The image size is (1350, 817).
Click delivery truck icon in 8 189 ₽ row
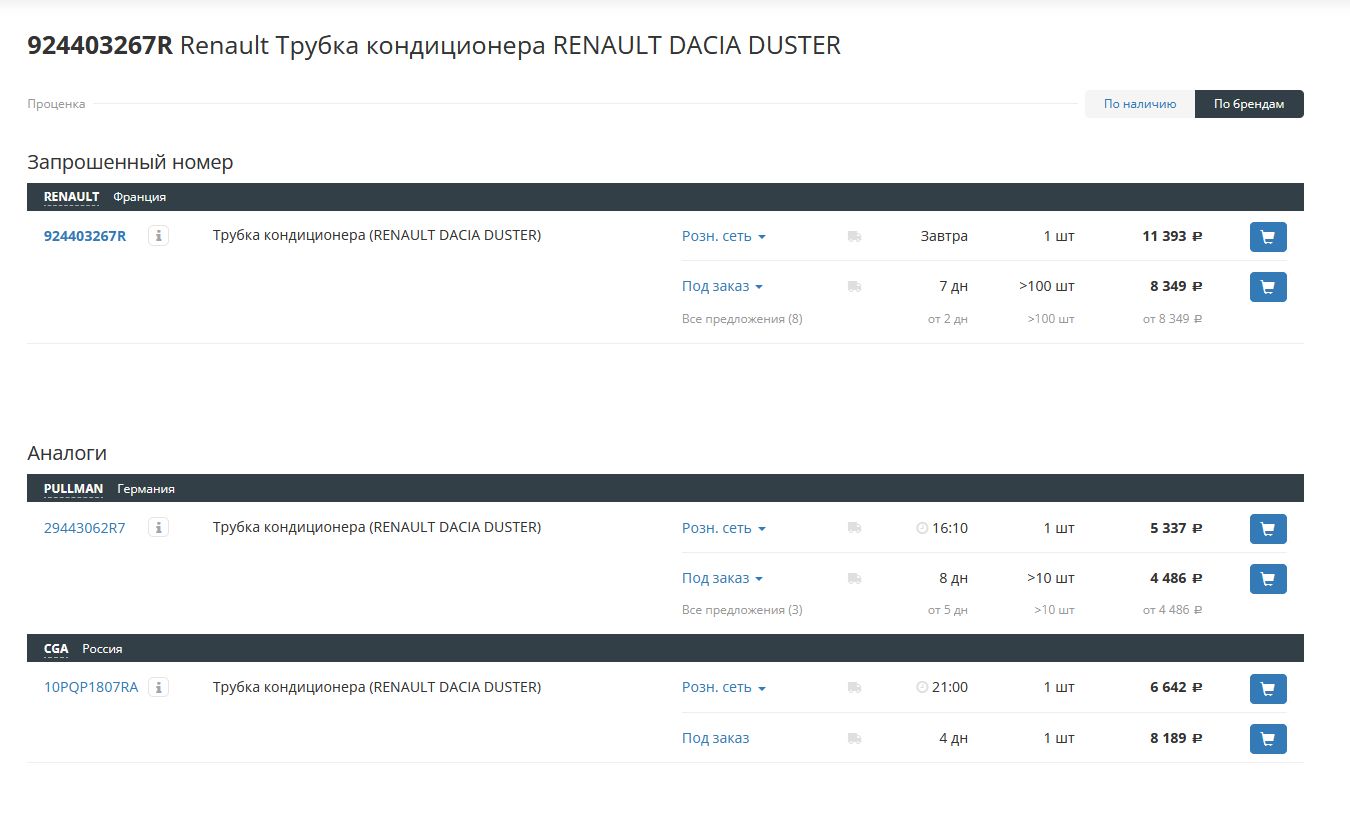coord(854,738)
